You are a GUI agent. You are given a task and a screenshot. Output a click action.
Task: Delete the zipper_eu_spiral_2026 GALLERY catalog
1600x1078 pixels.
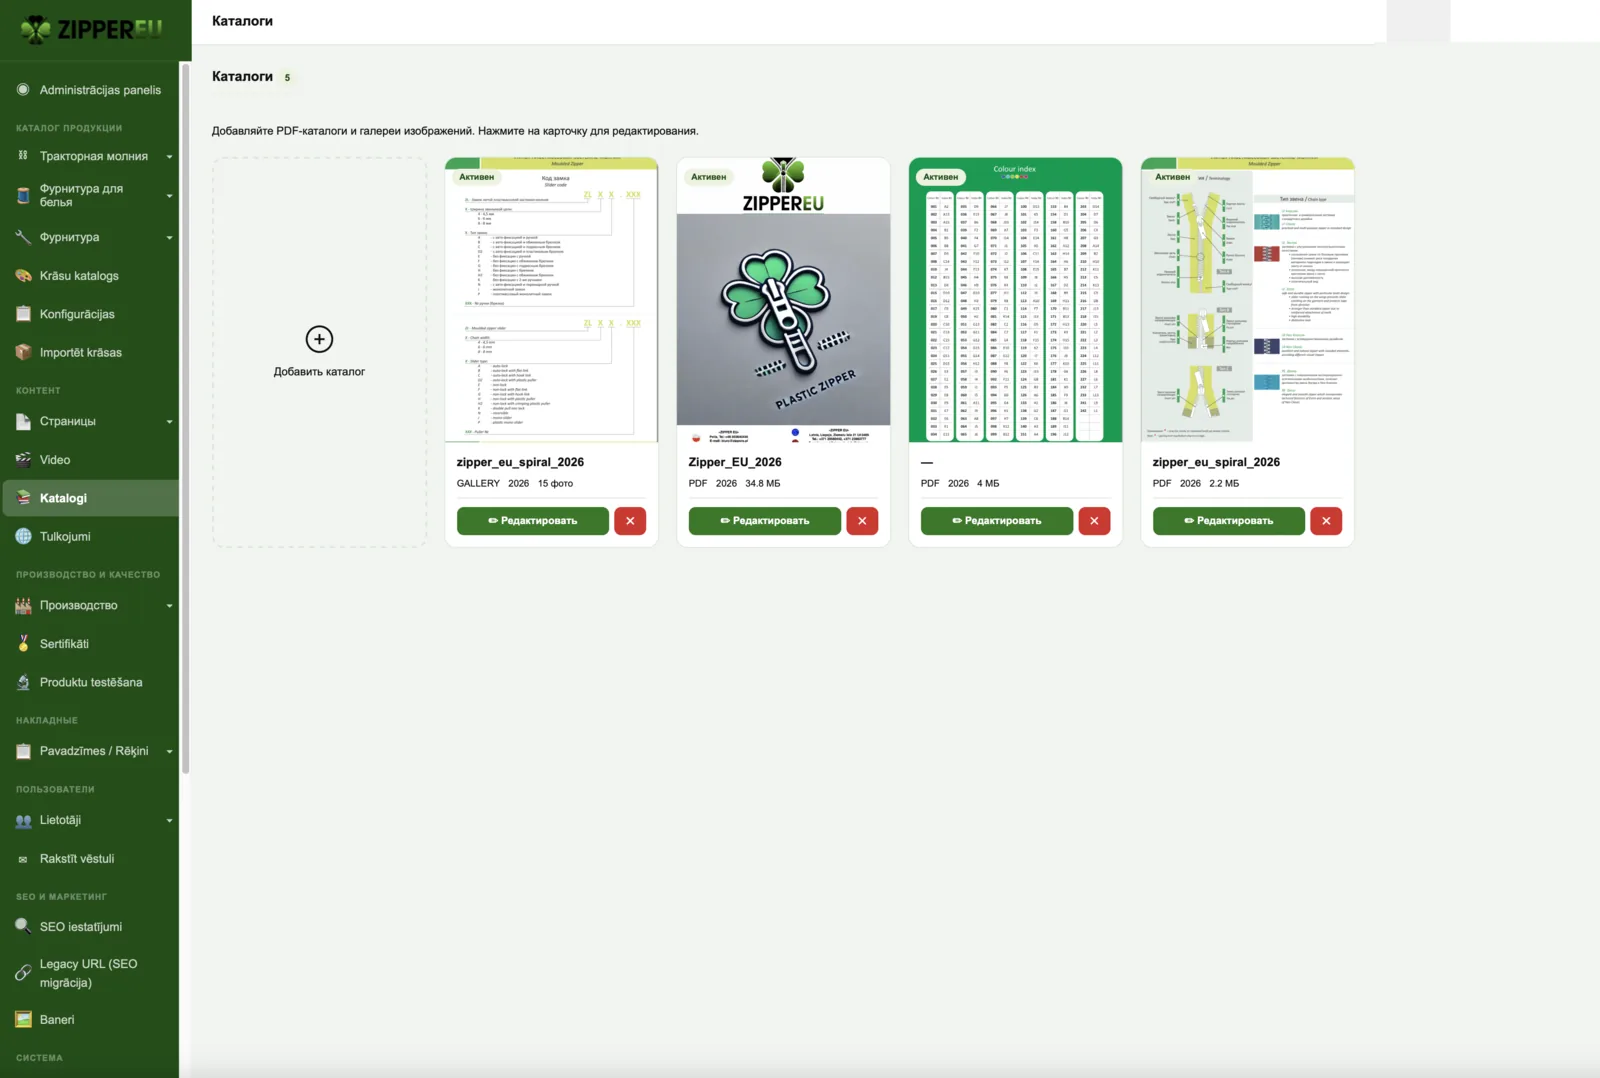630,521
